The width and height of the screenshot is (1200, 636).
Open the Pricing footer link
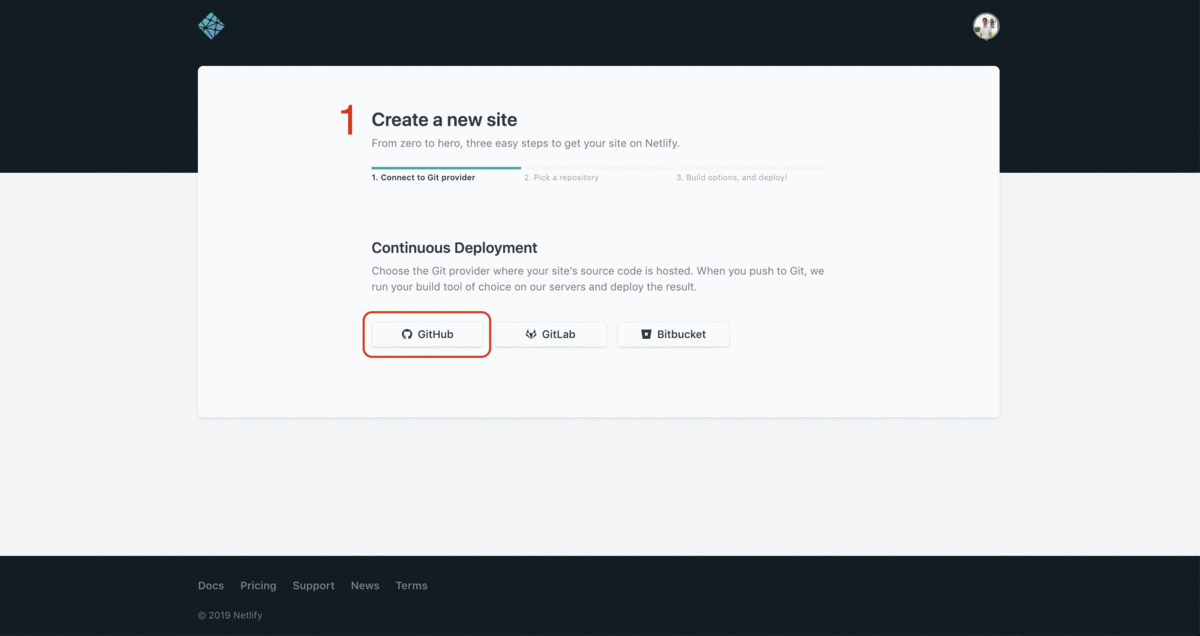258,586
